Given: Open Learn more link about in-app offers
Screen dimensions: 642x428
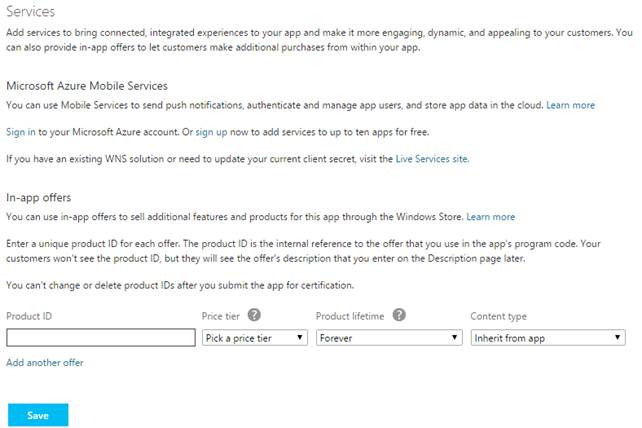Looking at the screenshot, I should pyautogui.click(x=490, y=216).
